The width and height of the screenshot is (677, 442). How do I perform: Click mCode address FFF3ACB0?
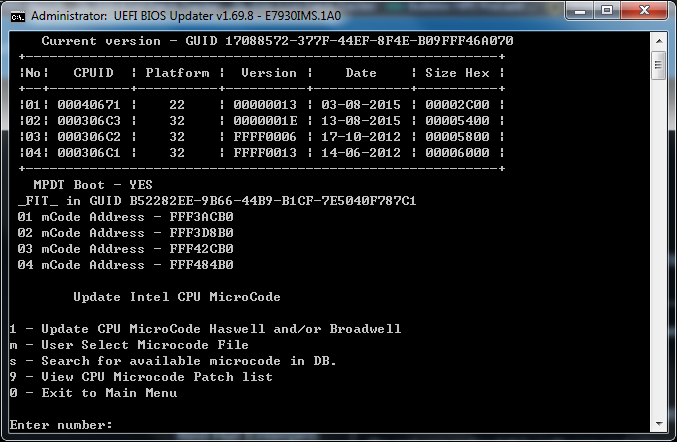coord(201,217)
